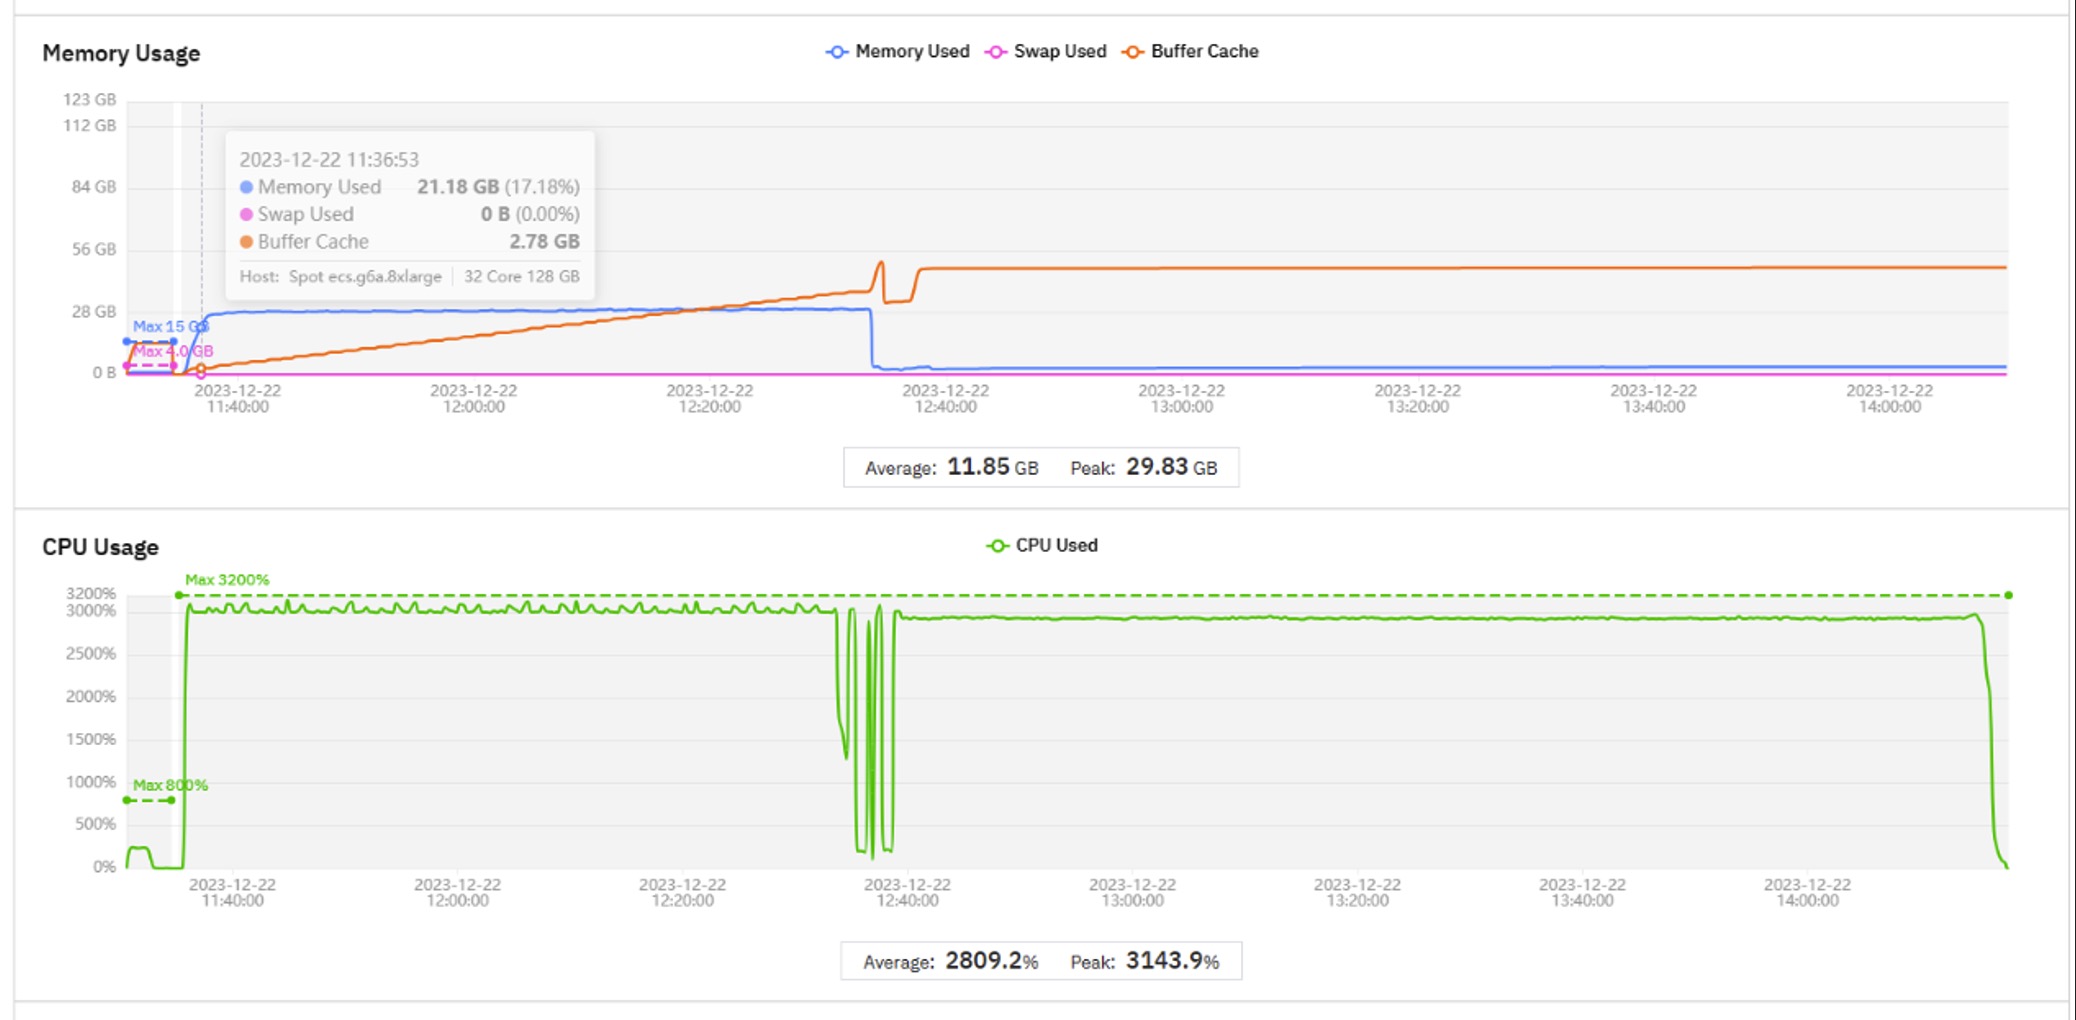This screenshot has height=1020, width=2076.
Task: Click tooltip Buffer Cache 2.78 GB row
Action: (x=409, y=241)
